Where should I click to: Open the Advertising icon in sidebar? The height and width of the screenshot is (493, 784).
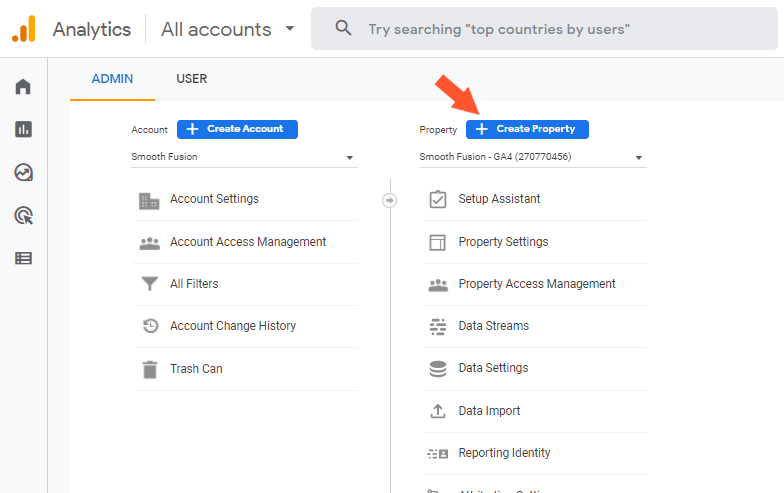[x=23, y=215]
